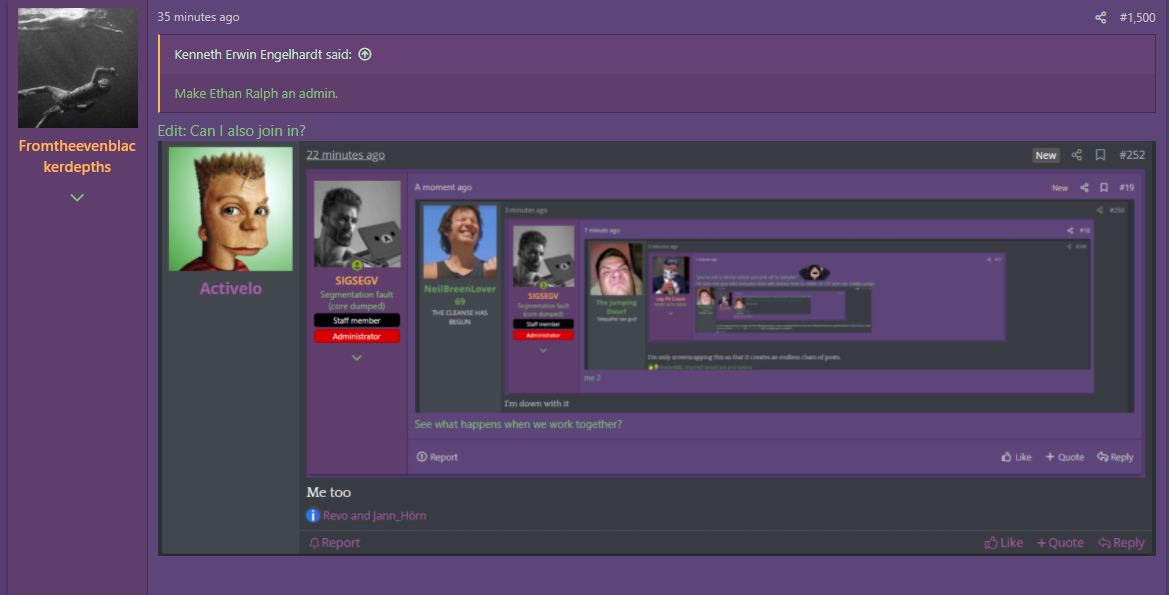Open The Jumping Dwarf's avatar image
The width and height of the screenshot is (1169, 595).
click(x=616, y=268)
